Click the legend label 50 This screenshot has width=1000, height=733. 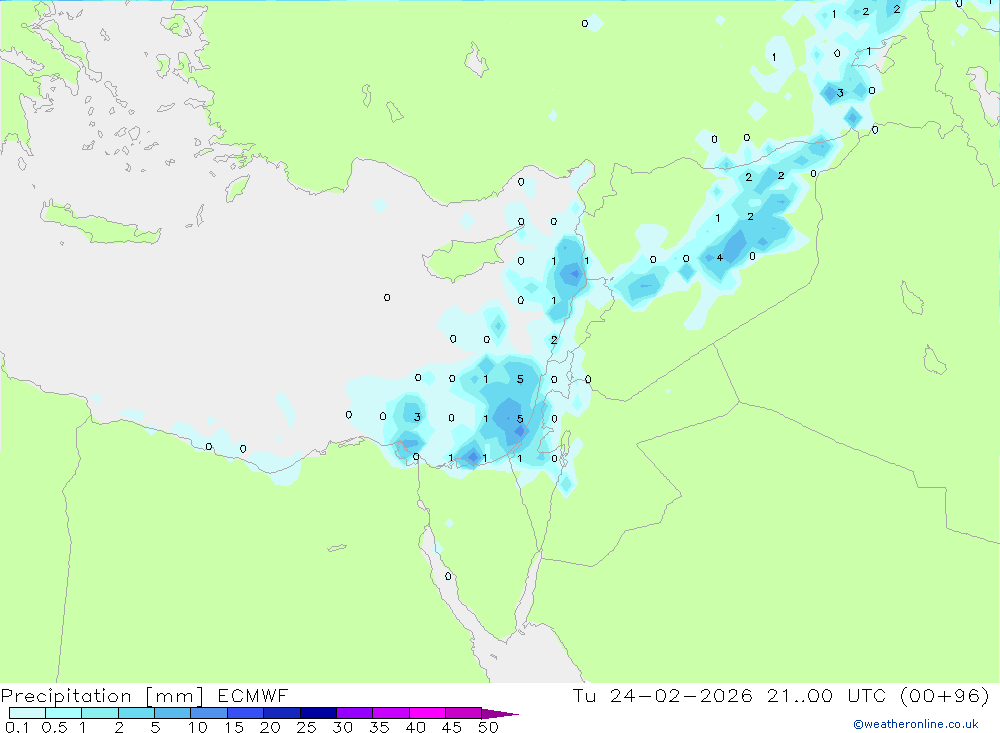click(489, 727)
